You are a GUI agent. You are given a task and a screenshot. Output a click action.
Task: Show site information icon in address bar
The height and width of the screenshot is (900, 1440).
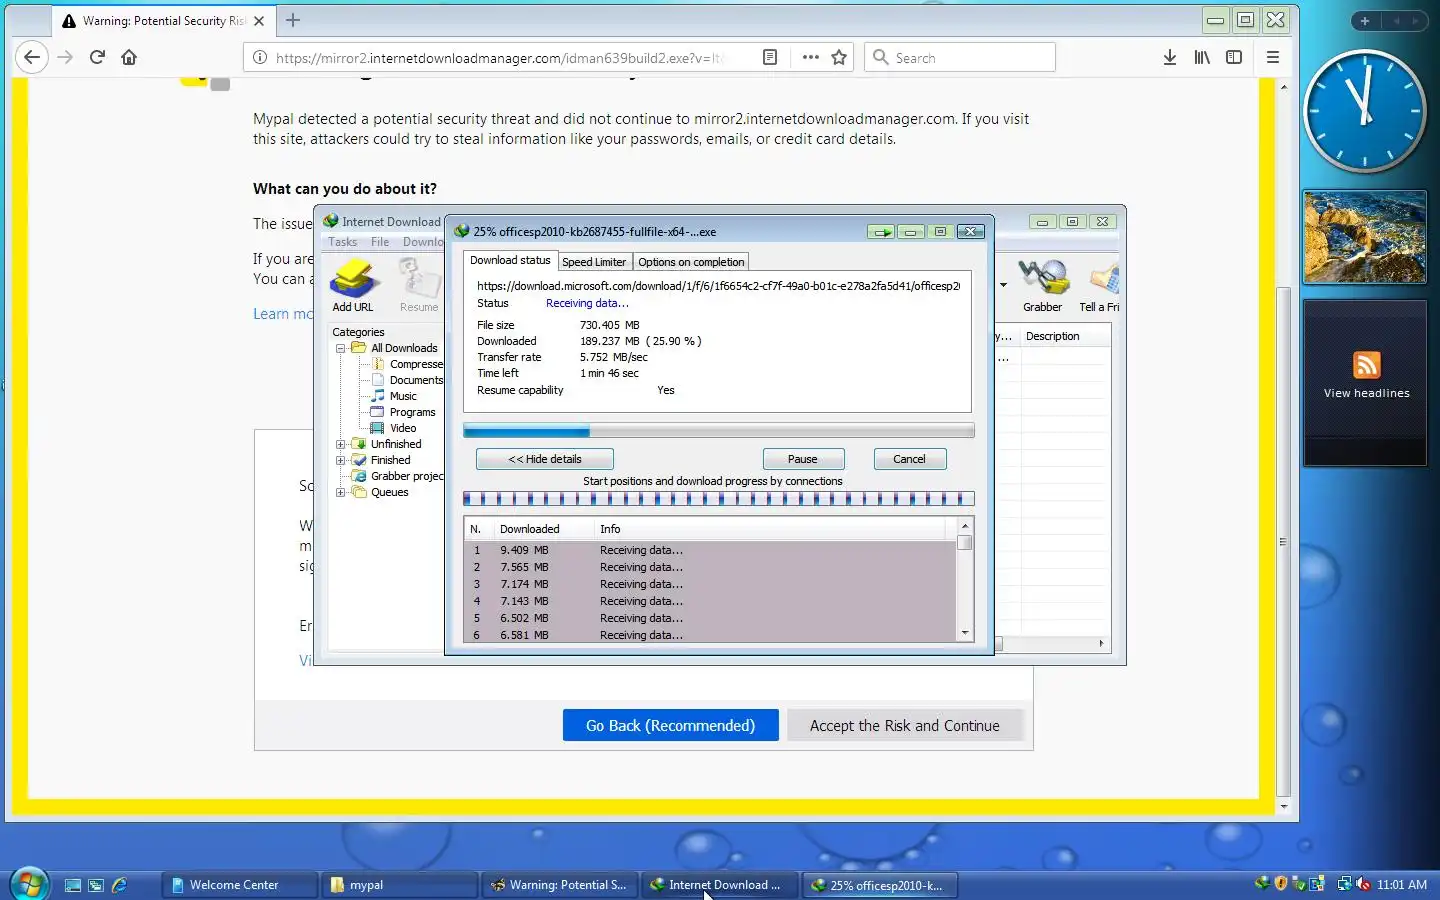coord(260,57)
